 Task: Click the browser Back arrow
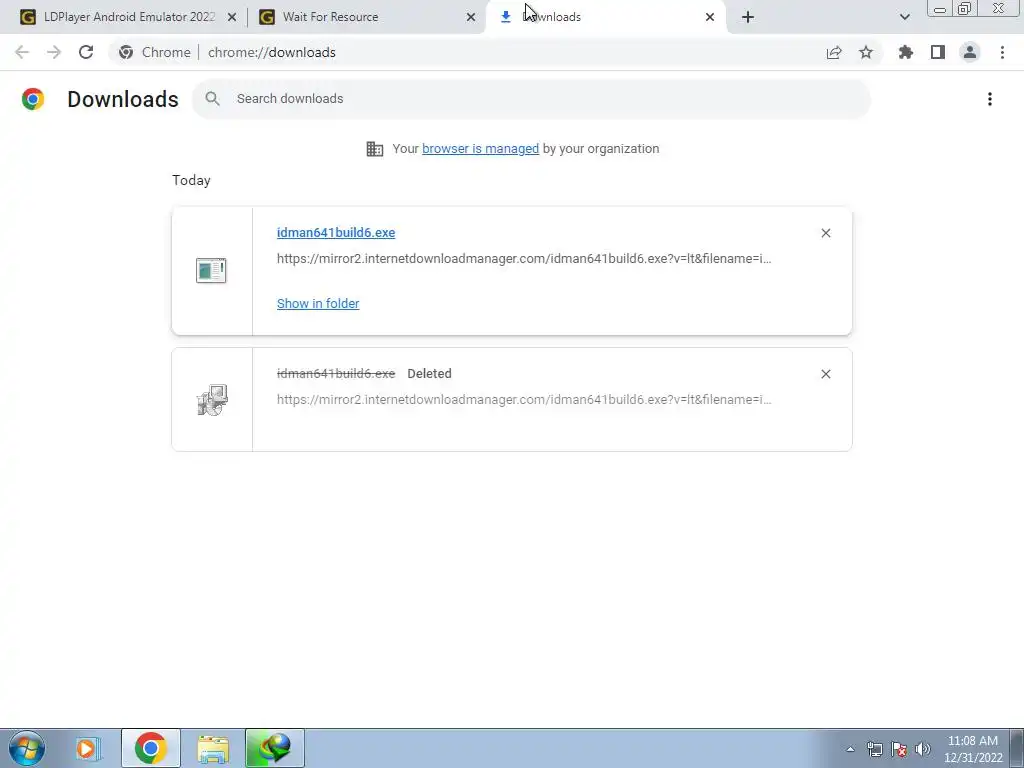pos(22,52)
